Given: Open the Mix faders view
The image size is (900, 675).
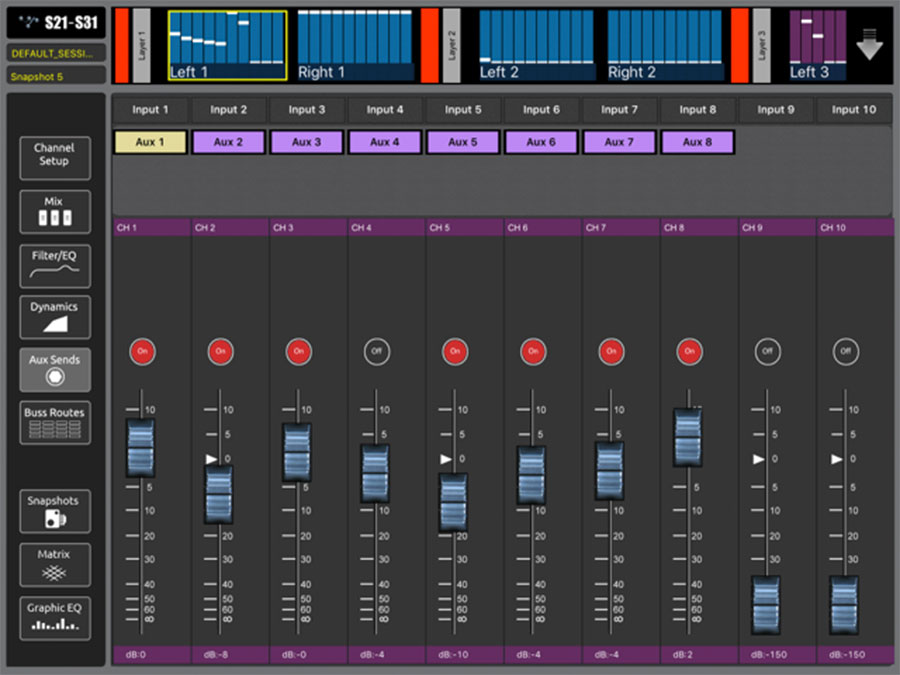Looking at the screenshot, I should click(x=55, y=212).
